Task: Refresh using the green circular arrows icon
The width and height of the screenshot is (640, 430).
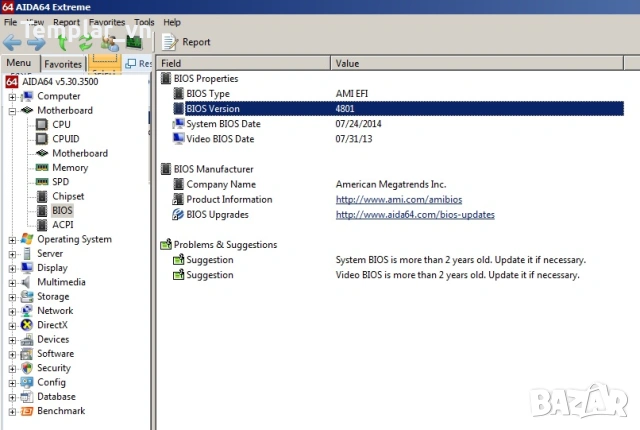Action: pyautogui.click(x=86, y=42)
